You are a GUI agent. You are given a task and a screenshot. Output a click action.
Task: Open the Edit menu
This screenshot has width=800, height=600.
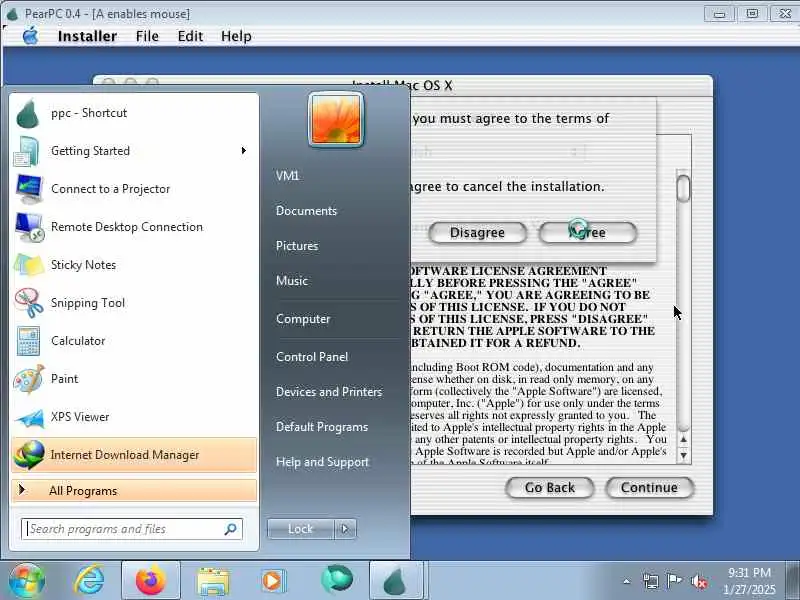point(190,36)
